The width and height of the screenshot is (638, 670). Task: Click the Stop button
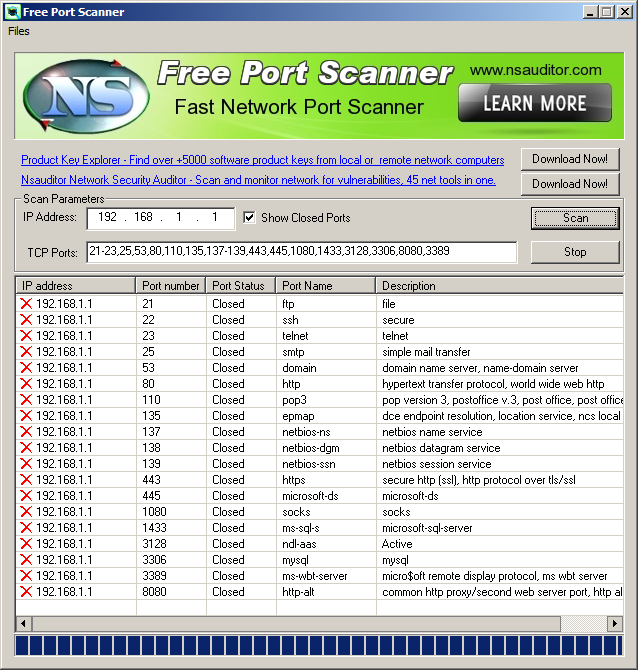[575, 252]
